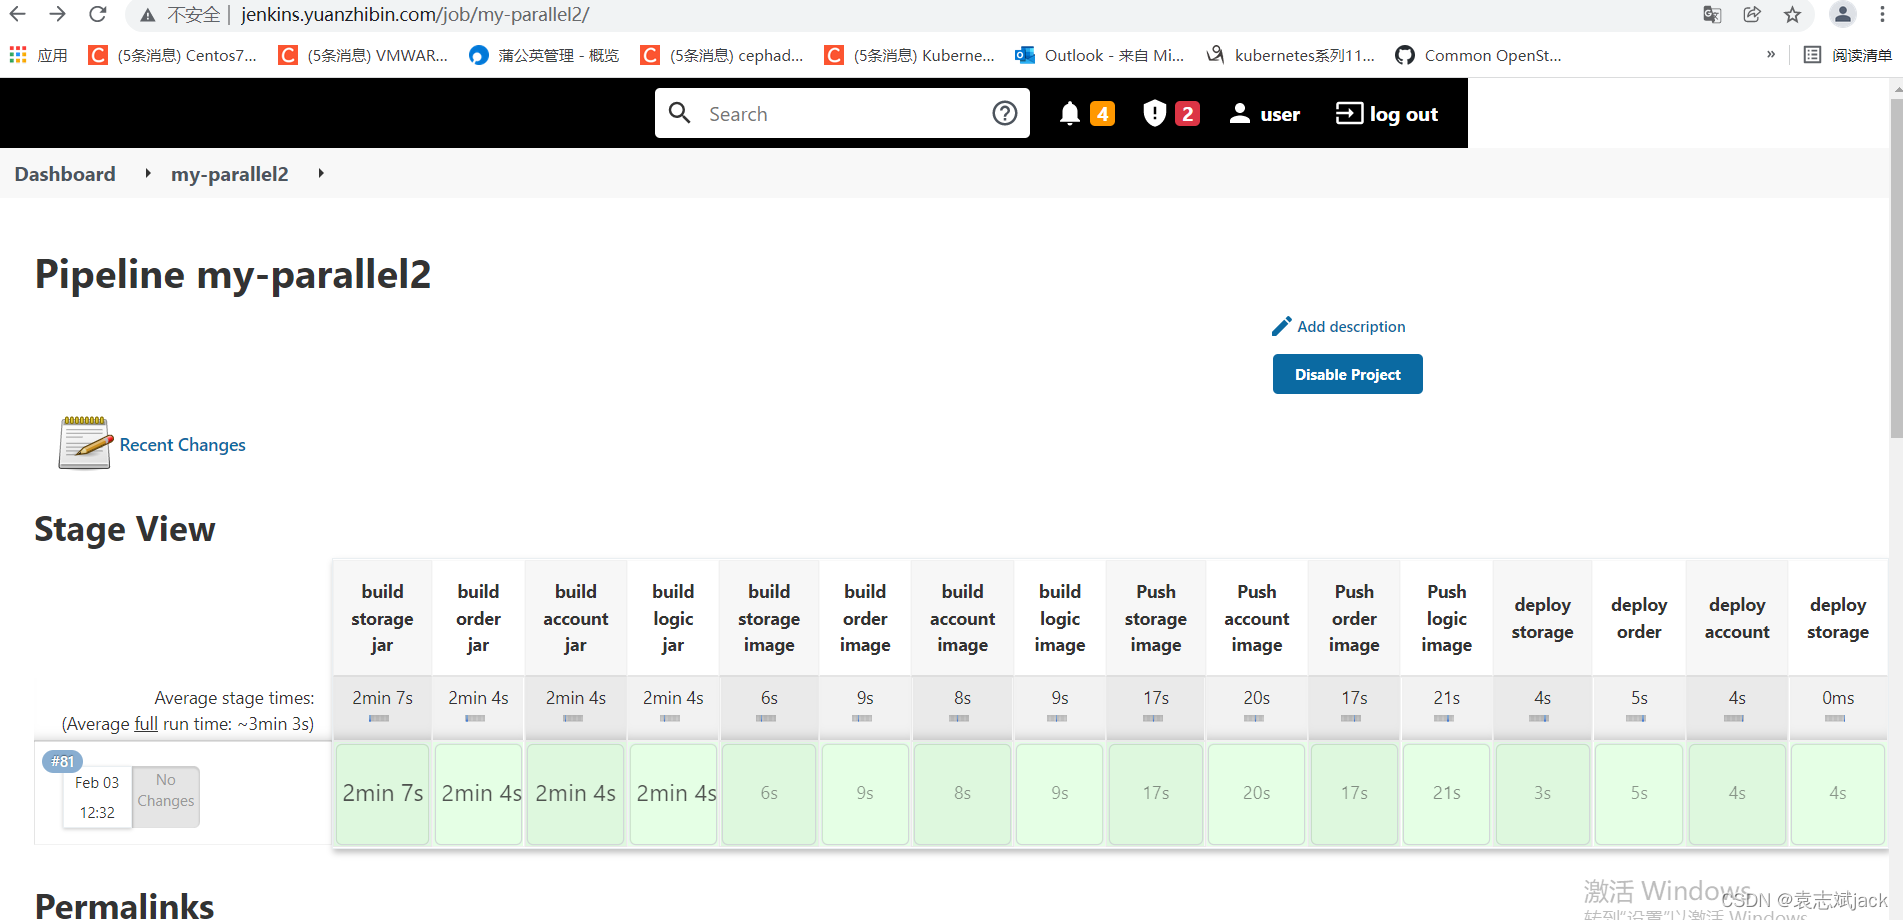Screen dimensions: 1903x920
Task: Open Recent Changes link
Action: 182,445
